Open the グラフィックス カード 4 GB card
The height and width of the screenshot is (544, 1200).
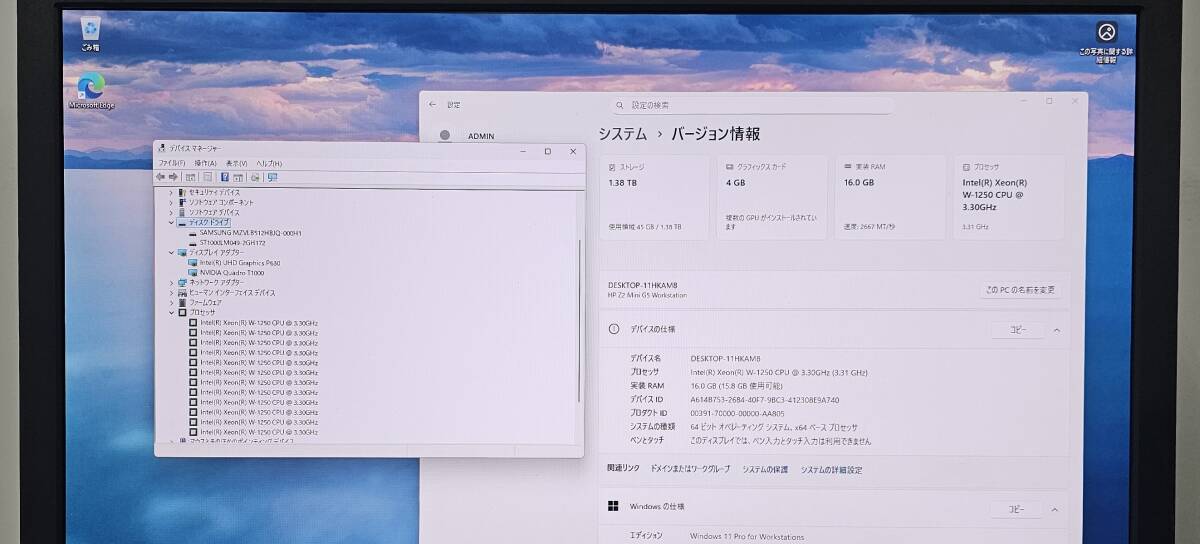772,197
